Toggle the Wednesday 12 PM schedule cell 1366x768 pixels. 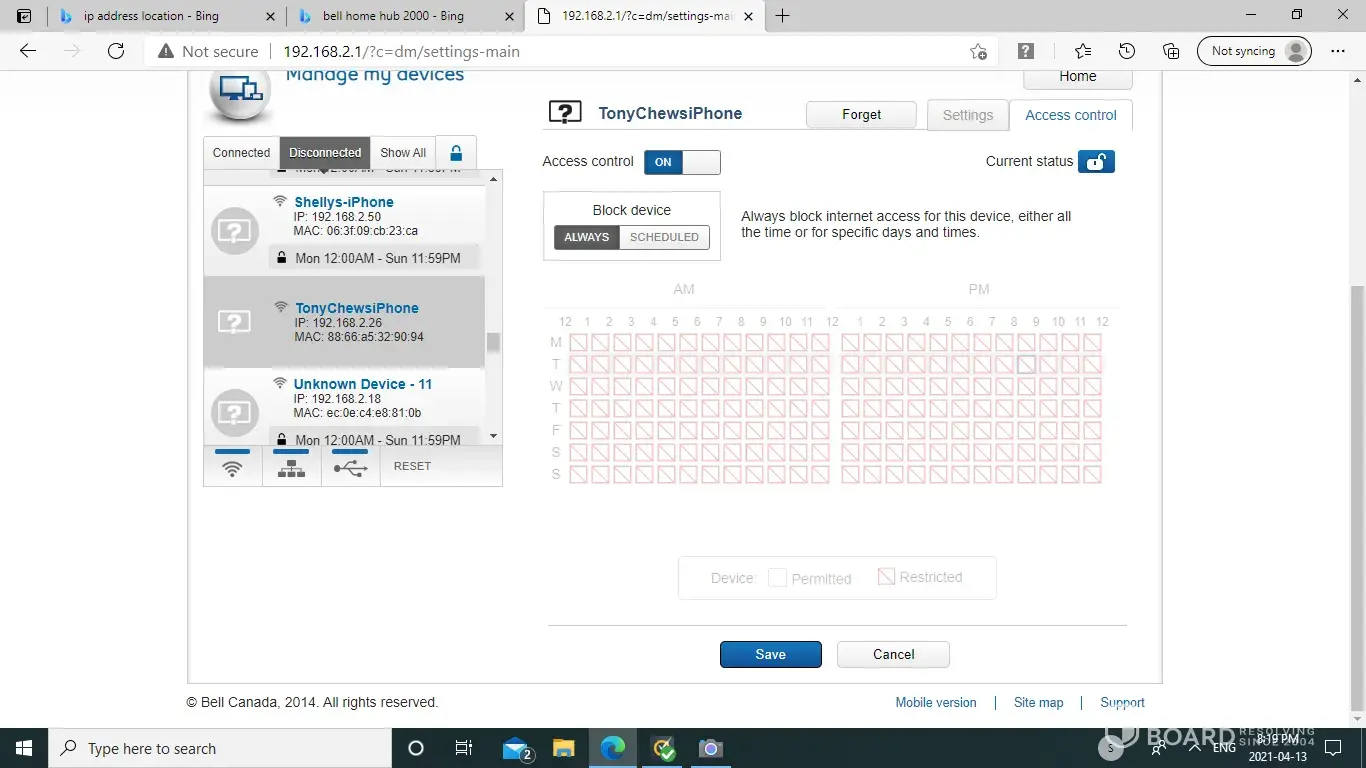[850, 387]
